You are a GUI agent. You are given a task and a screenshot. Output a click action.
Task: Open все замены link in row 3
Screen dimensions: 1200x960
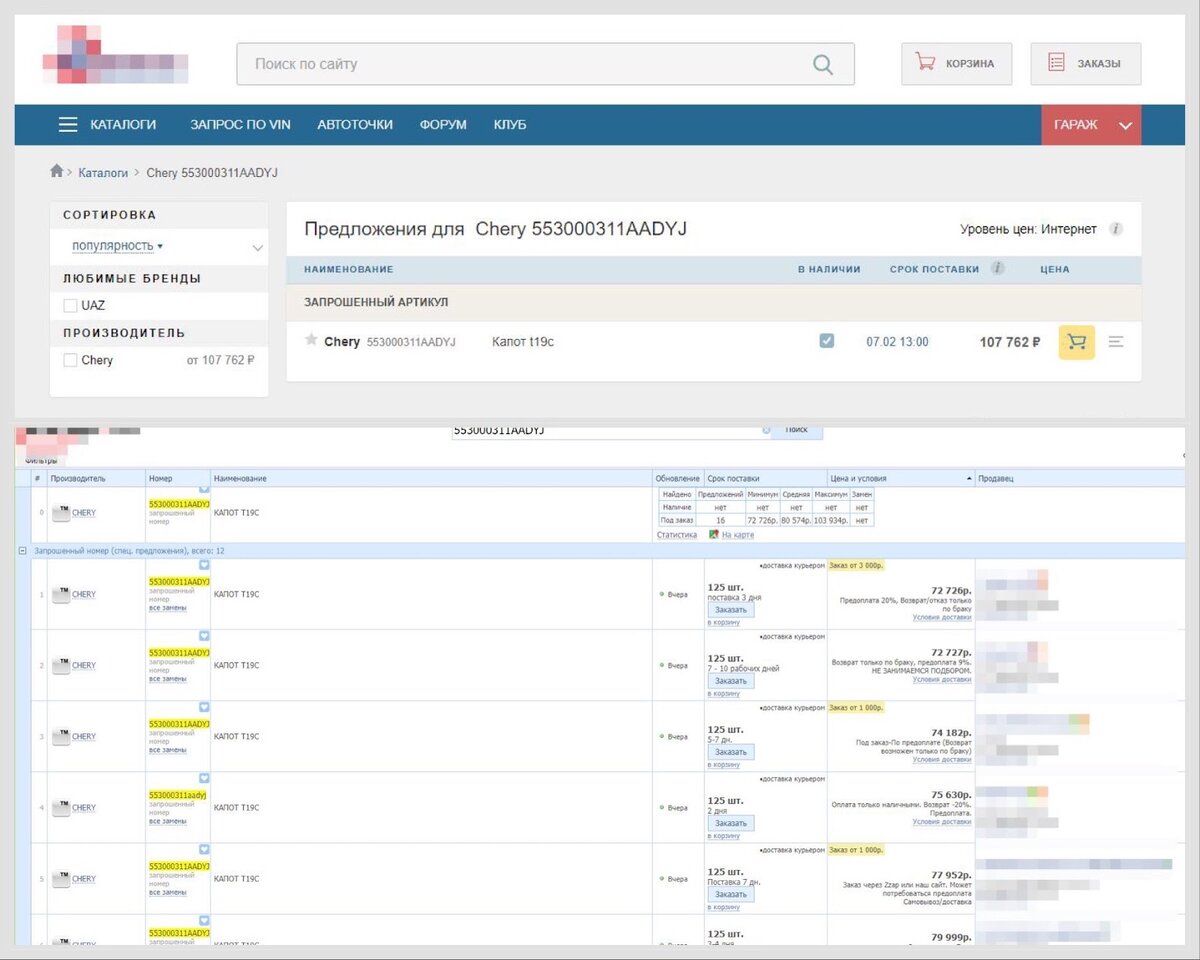point(168,750)
